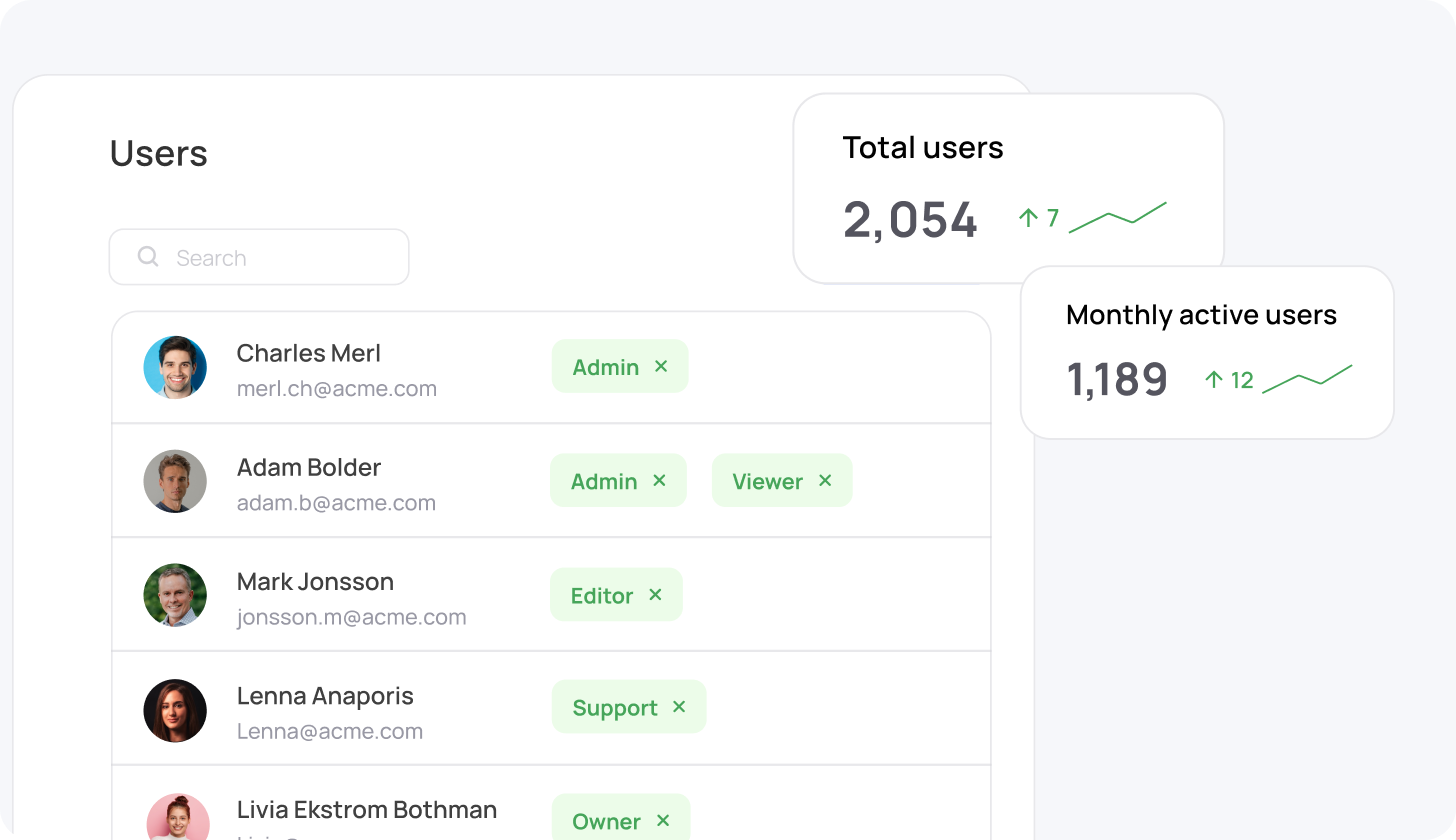This screenshot has height=840, width=1456.
Task: Click the Support role tag label
Action: 614,708
